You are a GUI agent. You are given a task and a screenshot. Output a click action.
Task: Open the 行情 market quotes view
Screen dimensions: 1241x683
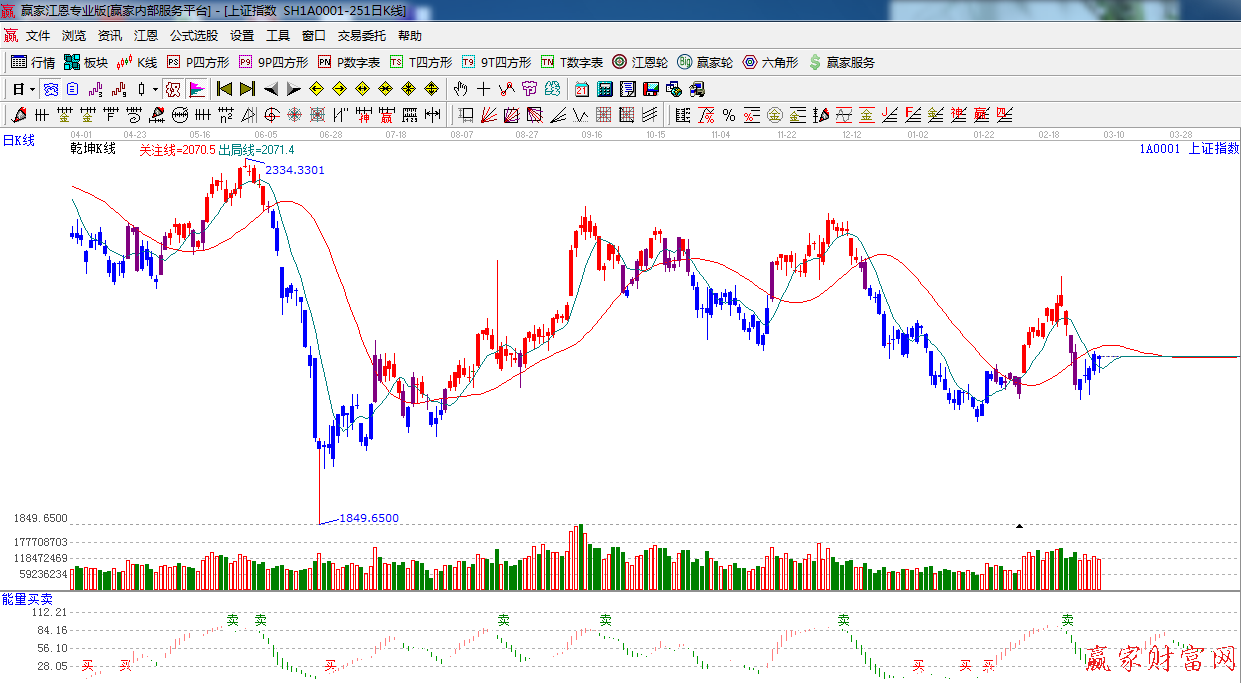[33, 62]
